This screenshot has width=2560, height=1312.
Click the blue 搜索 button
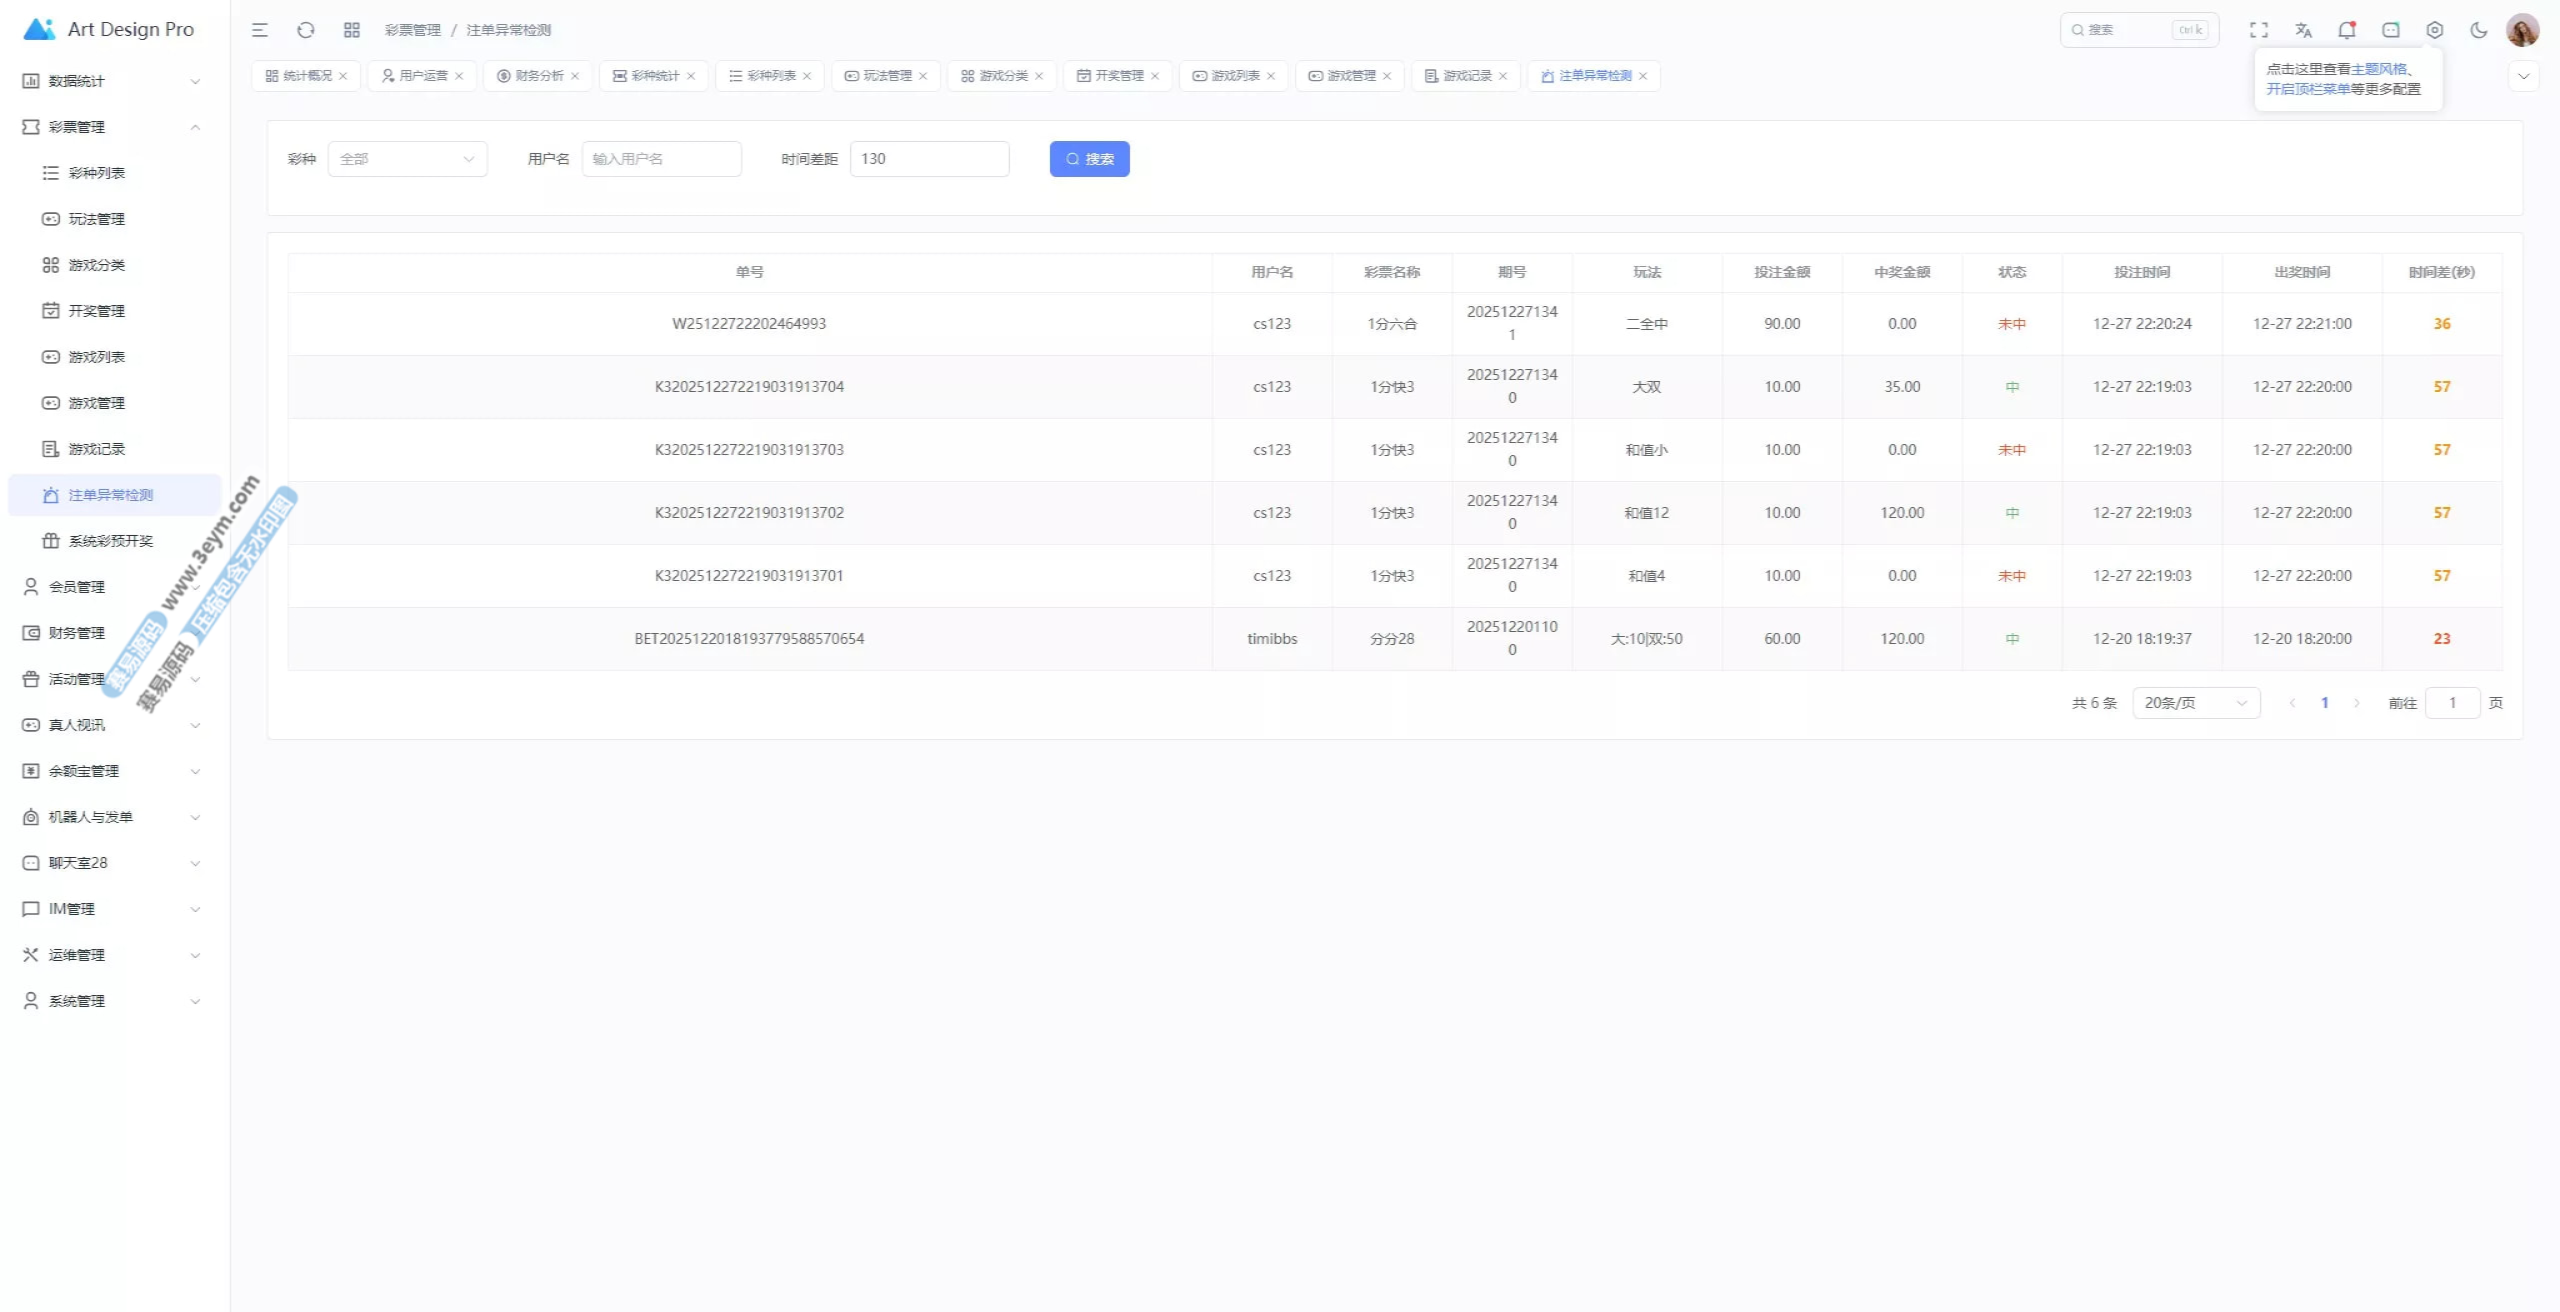tap(1089, 159)
